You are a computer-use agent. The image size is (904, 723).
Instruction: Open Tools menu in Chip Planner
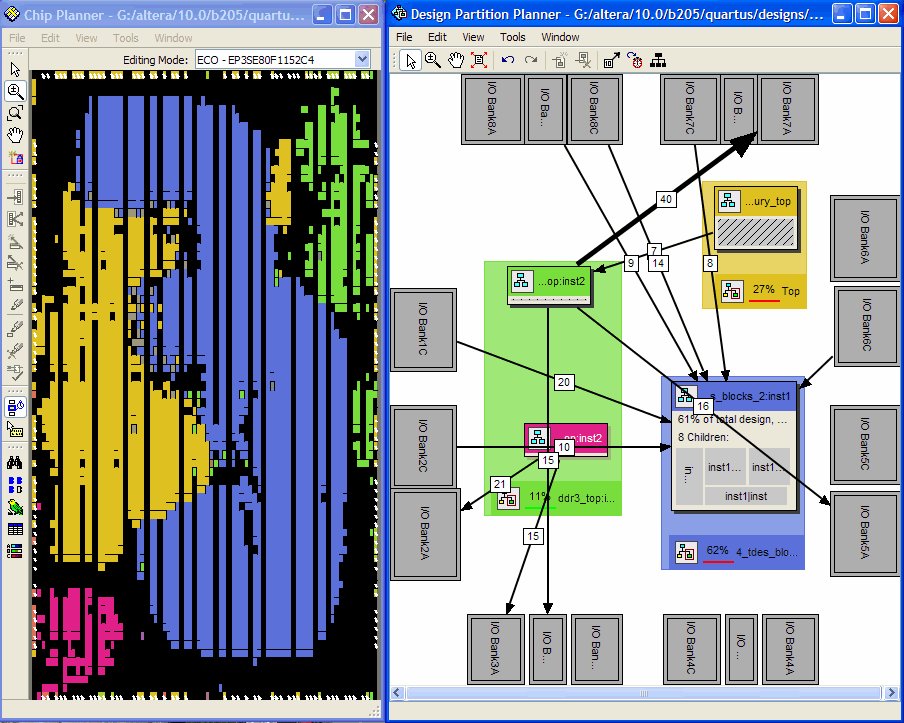pos(126,38)
